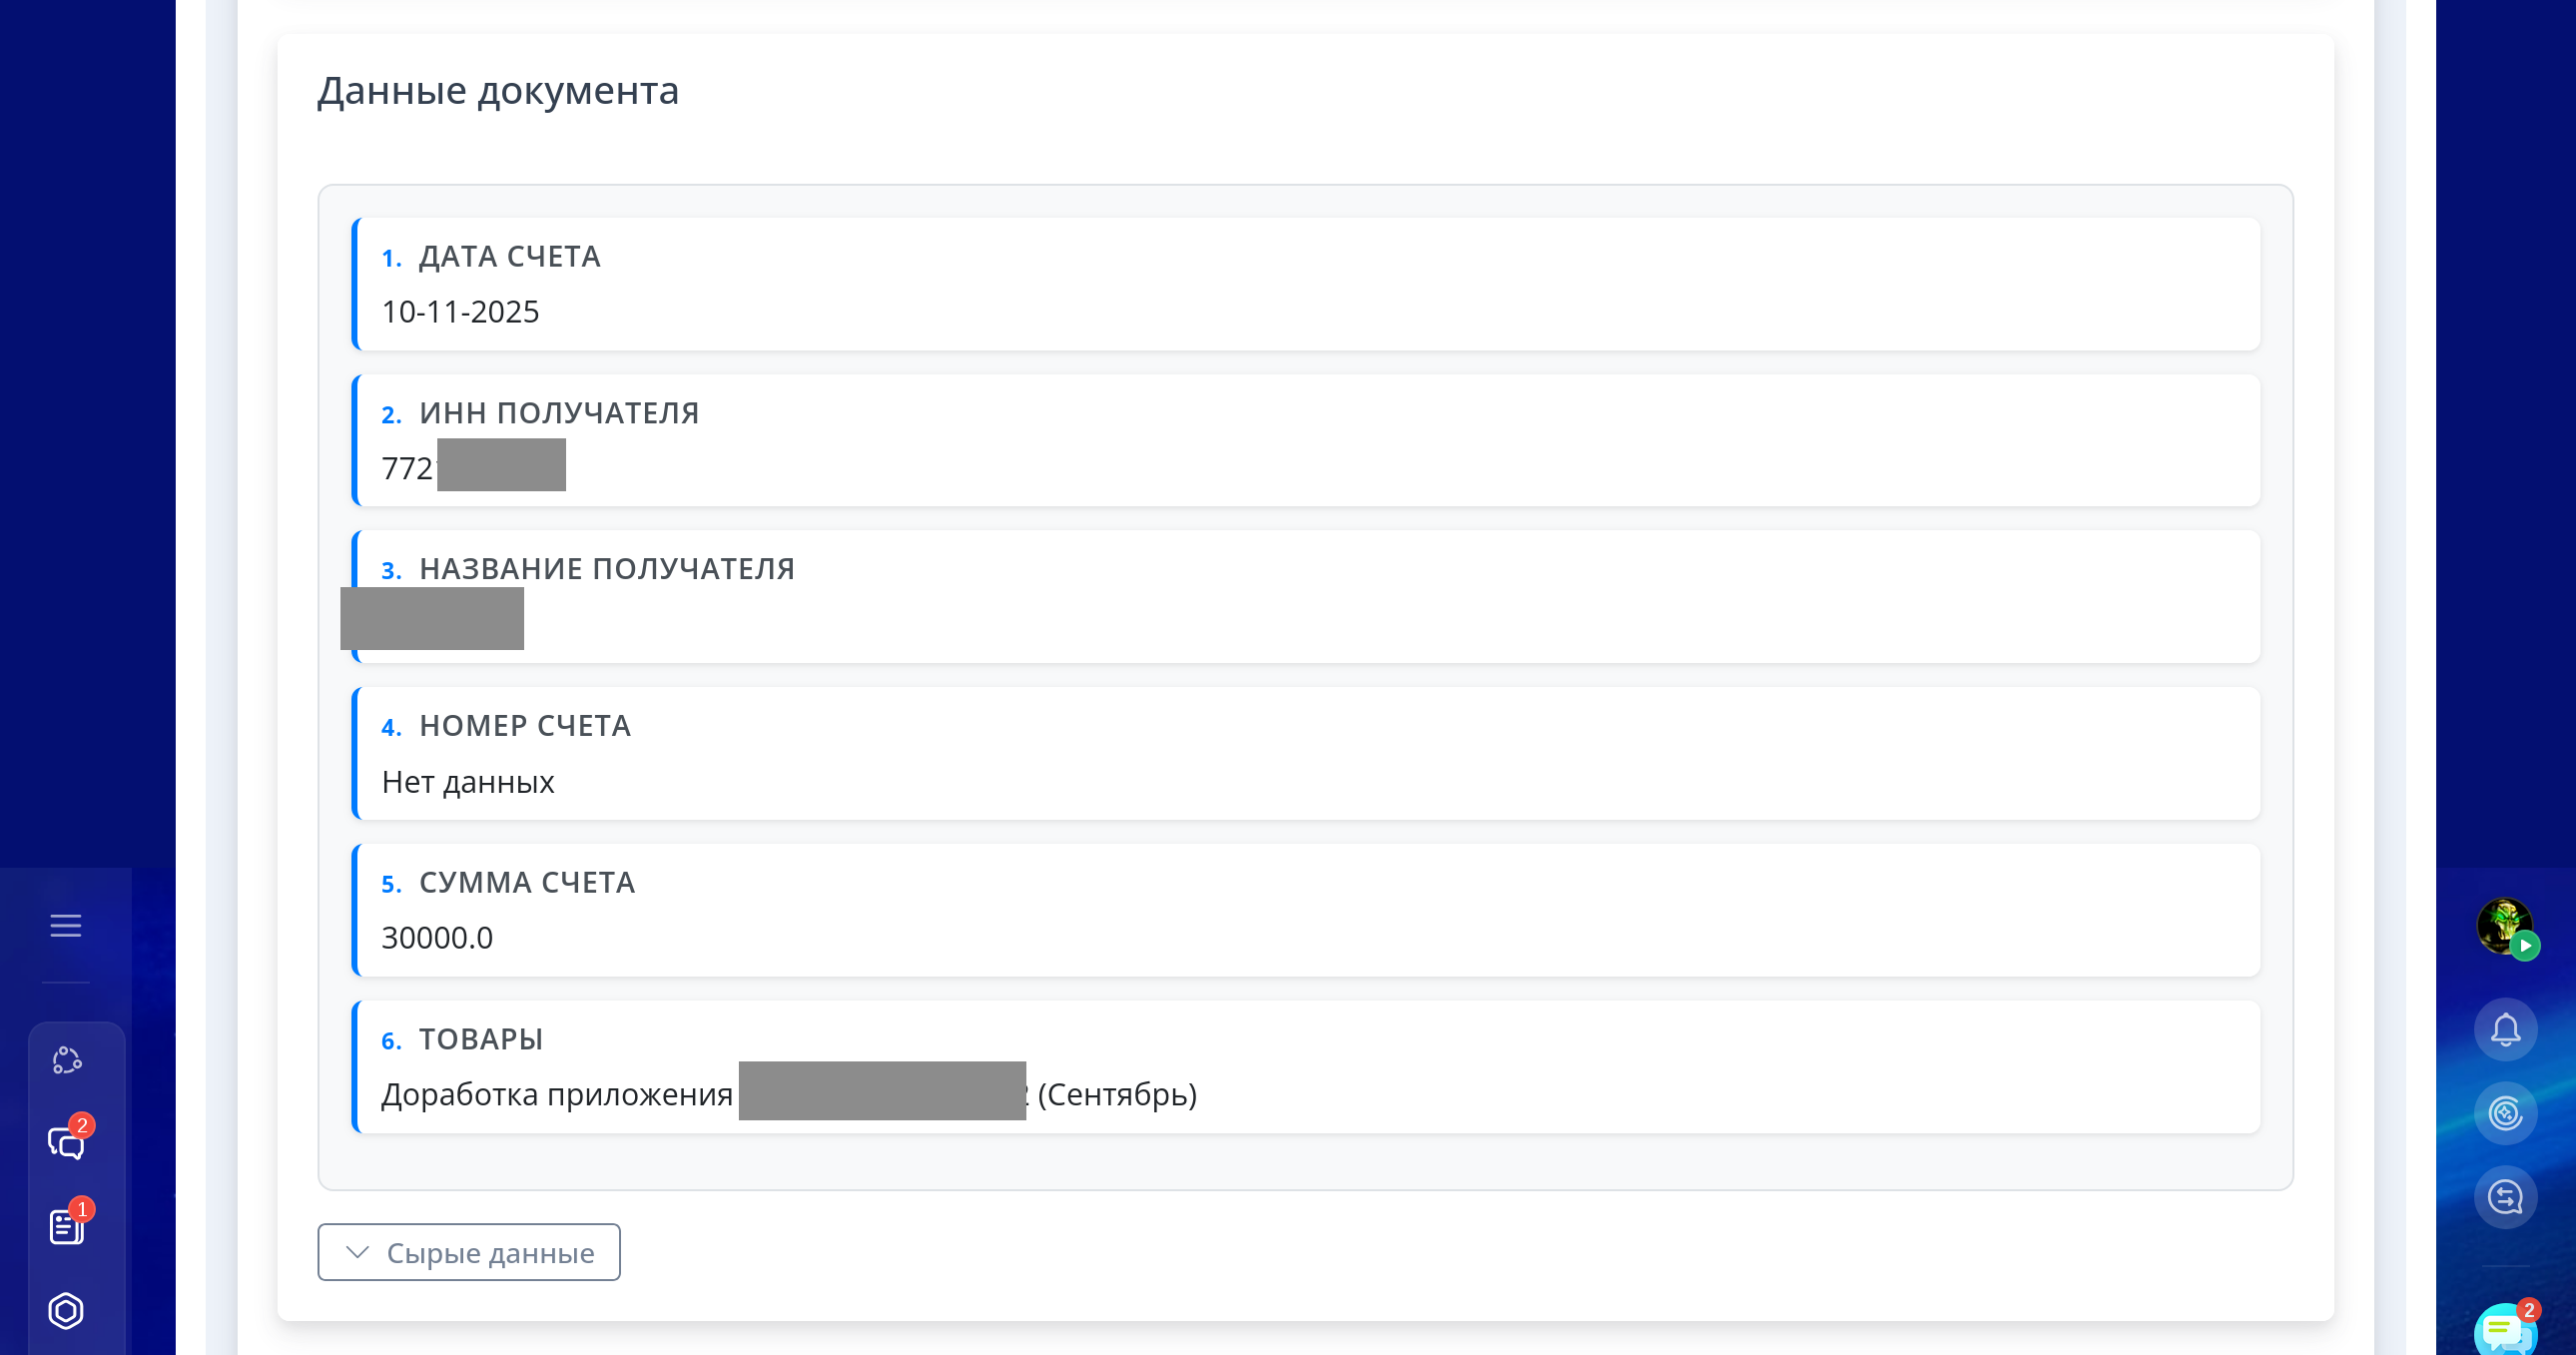
Task: Click the Данные документа heading
Action: tap(498, 91)
